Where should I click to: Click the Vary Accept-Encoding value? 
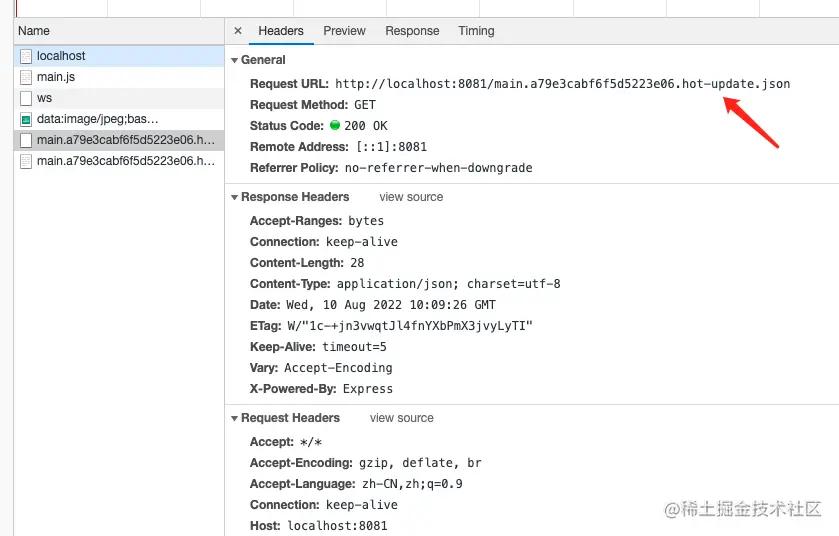338,368
